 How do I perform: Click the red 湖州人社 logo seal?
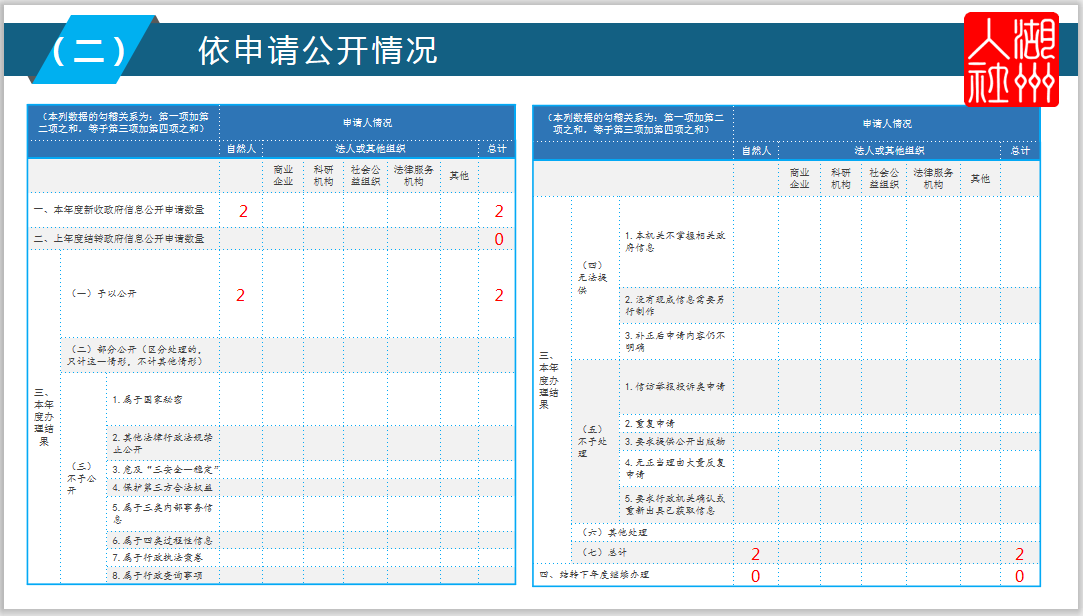click(1011, 59)
